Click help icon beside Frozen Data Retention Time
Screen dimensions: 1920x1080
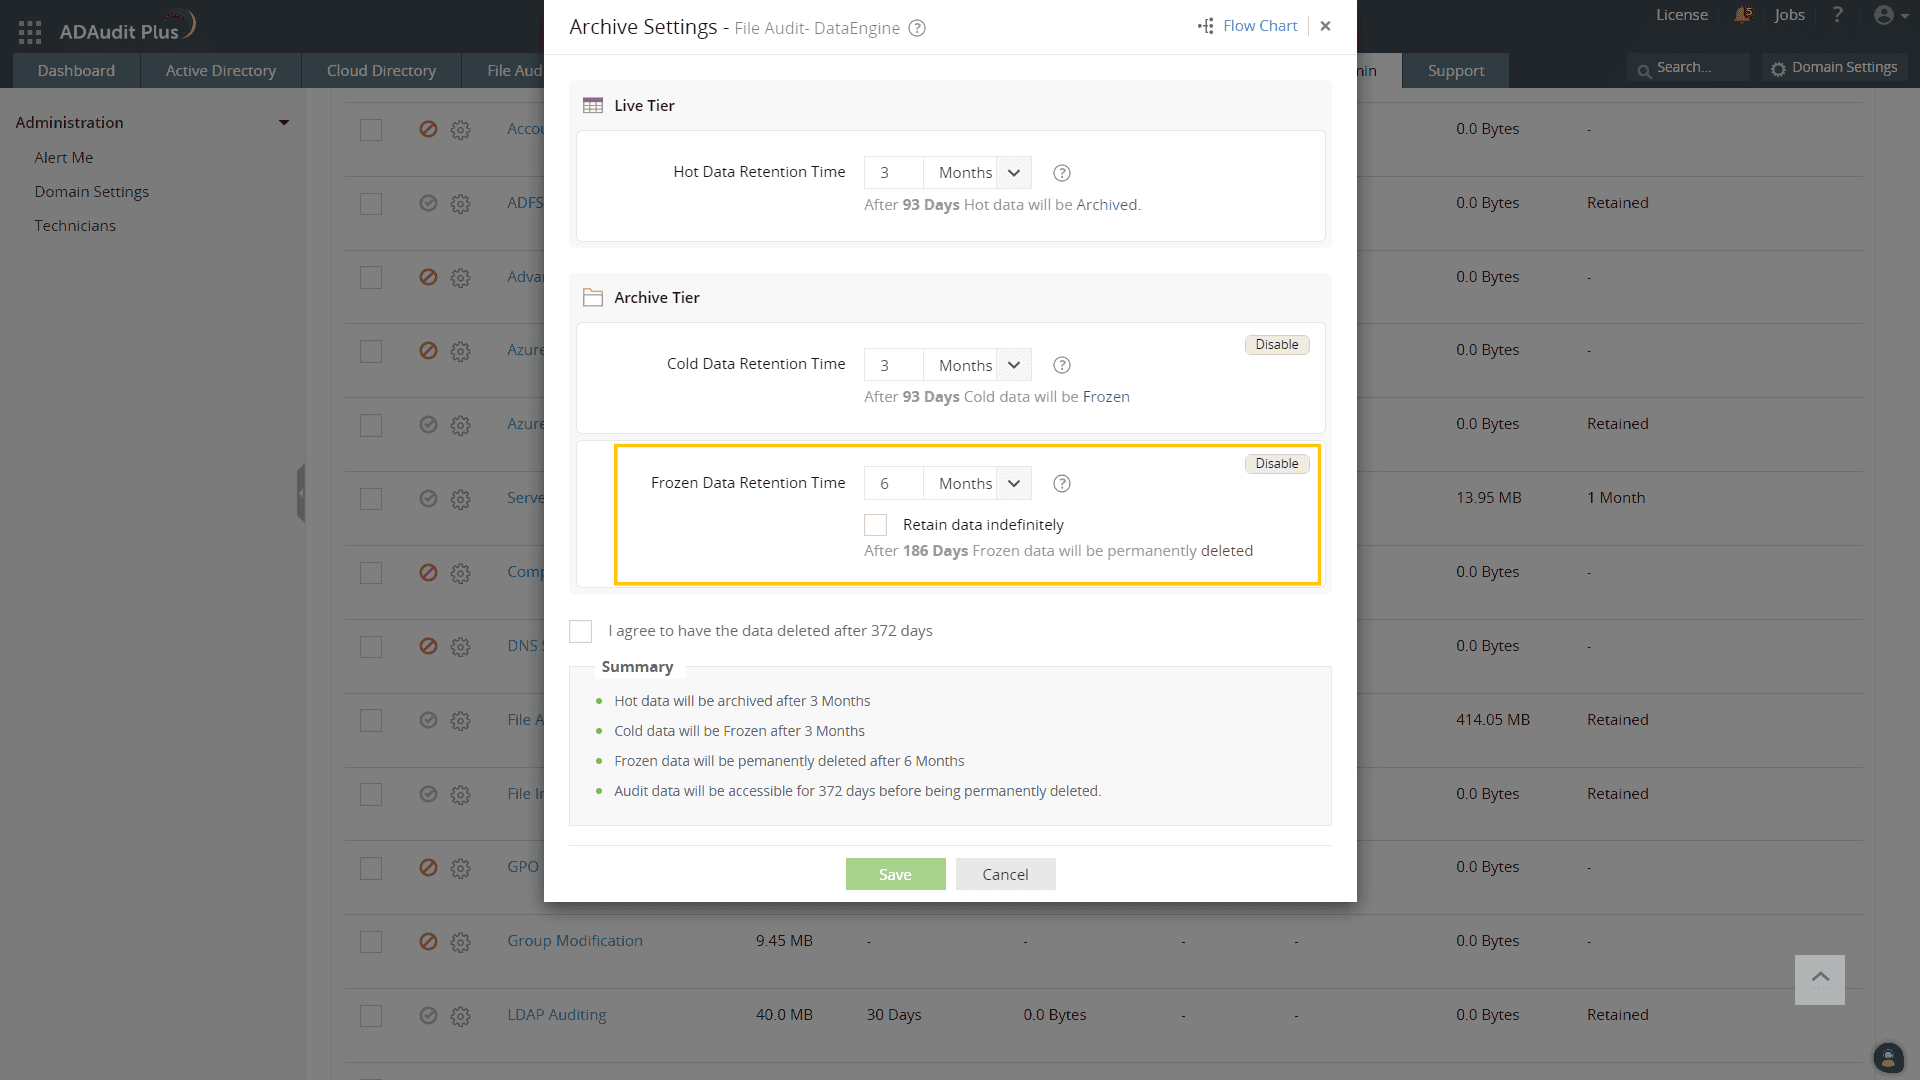pyautogui.click(x=1062, y=484)
